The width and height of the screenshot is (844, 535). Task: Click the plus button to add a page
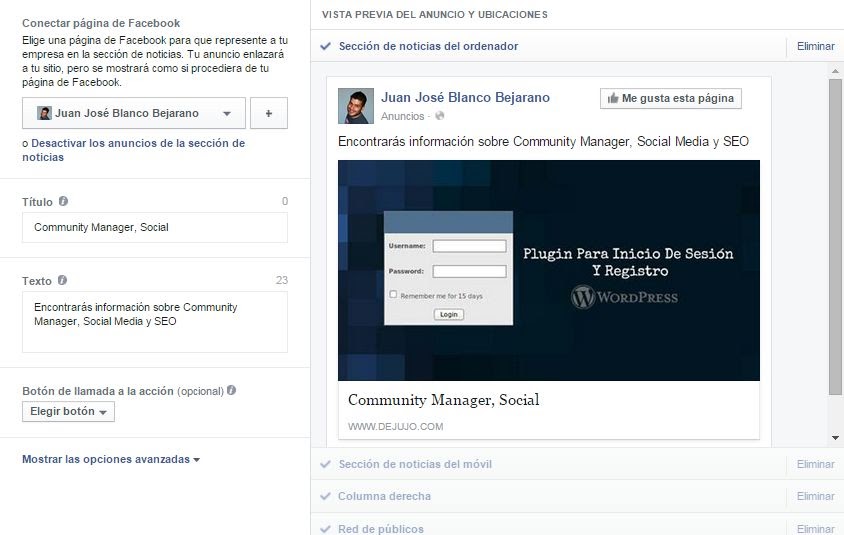(269, 113)
